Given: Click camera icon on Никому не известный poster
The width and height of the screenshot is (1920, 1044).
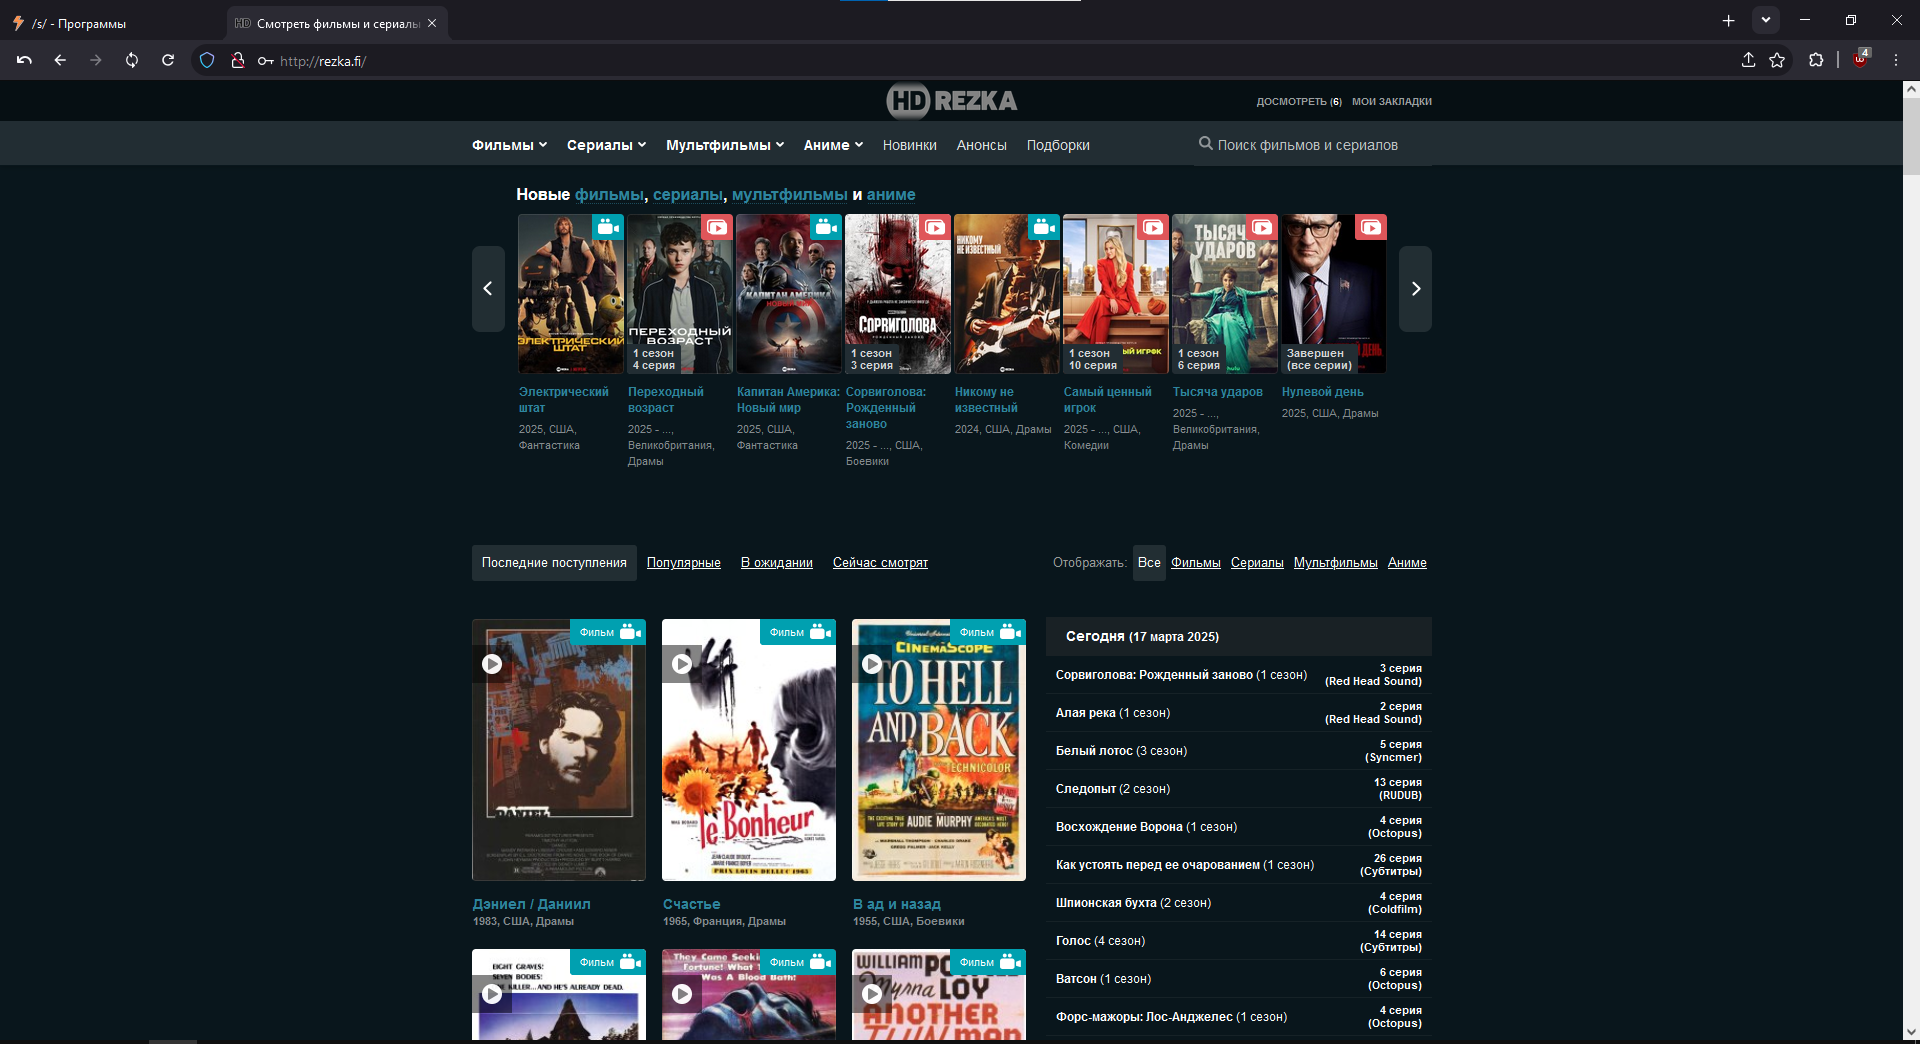Looking at the screenshot, I should click(1044, 227).
